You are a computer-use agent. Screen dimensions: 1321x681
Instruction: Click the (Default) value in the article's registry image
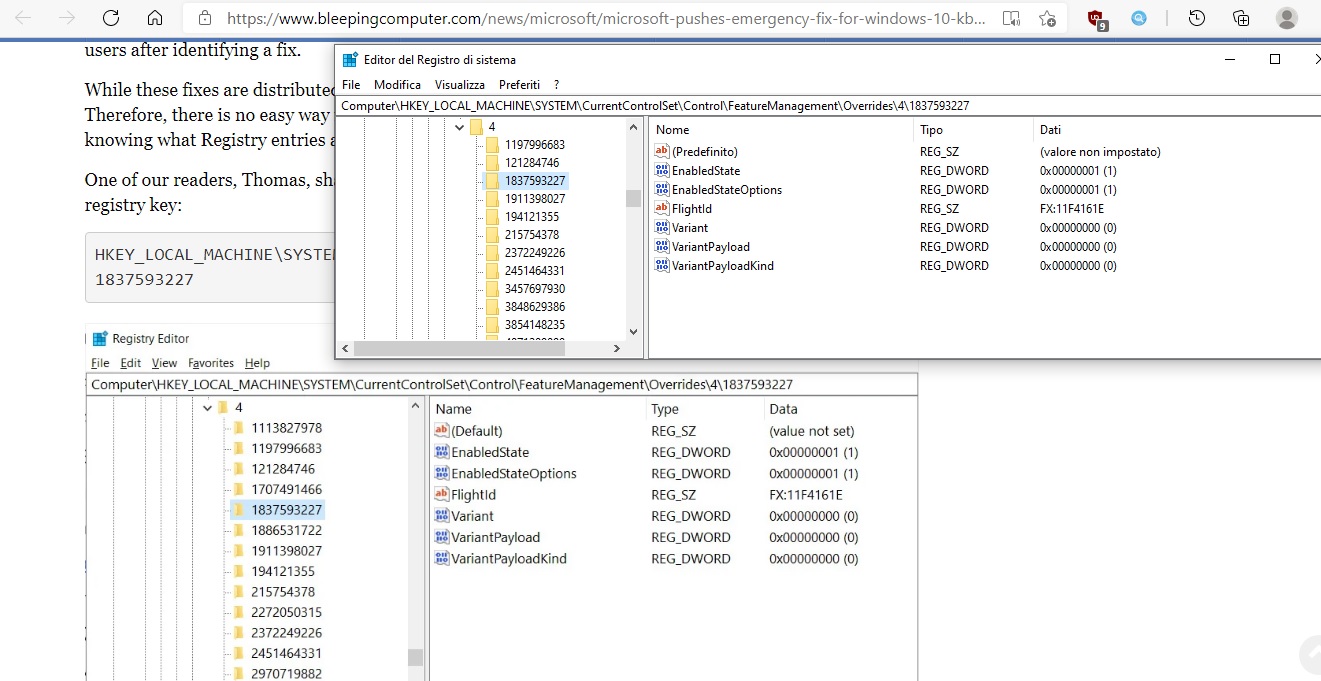(x=476, y=431)
